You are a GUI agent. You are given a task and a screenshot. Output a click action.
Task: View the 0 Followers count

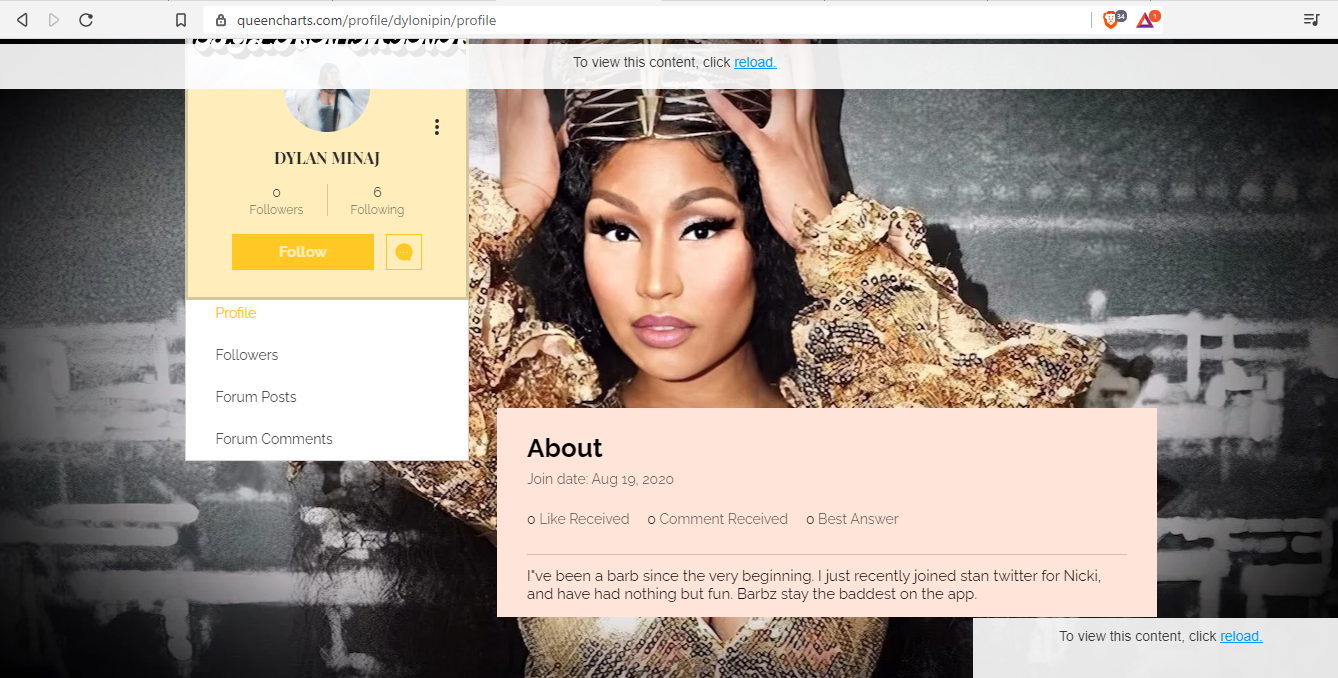click(276, 200)
